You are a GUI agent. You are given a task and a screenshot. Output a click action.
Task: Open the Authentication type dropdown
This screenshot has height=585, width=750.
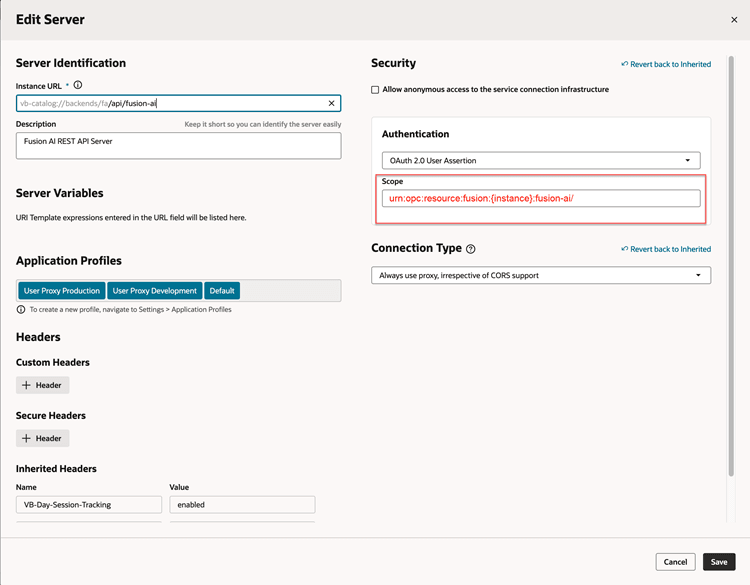click(540, 160)
